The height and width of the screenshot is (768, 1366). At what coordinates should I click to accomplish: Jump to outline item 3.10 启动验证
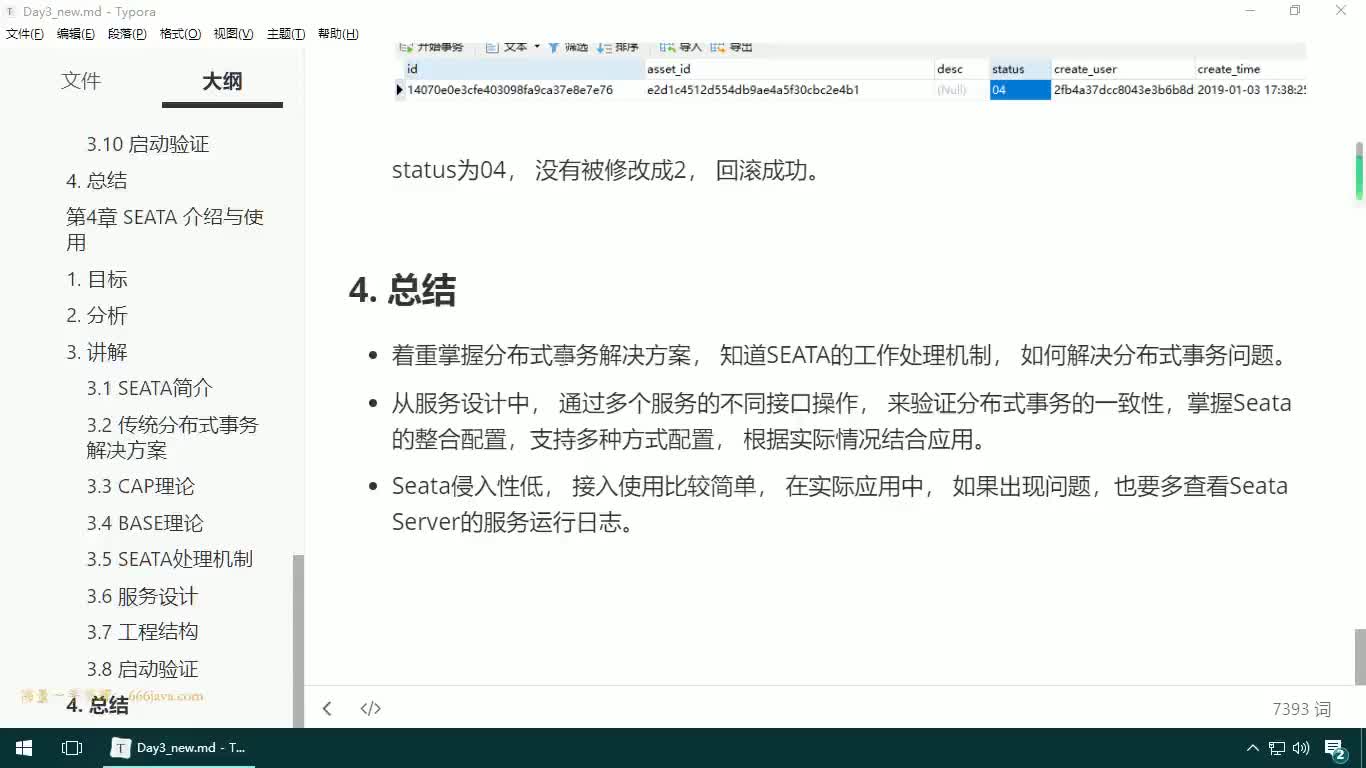click(148, 144)
